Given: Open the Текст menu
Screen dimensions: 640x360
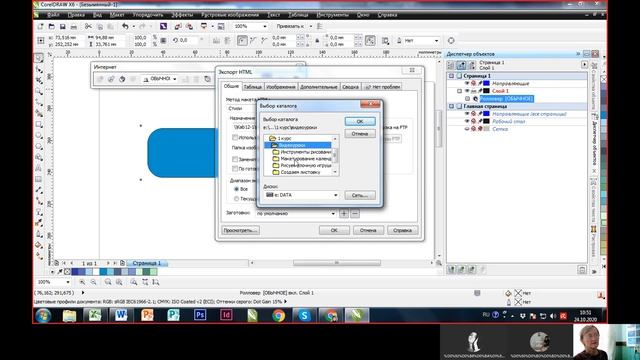Looking at the screenshot, I should click(273, 15).
